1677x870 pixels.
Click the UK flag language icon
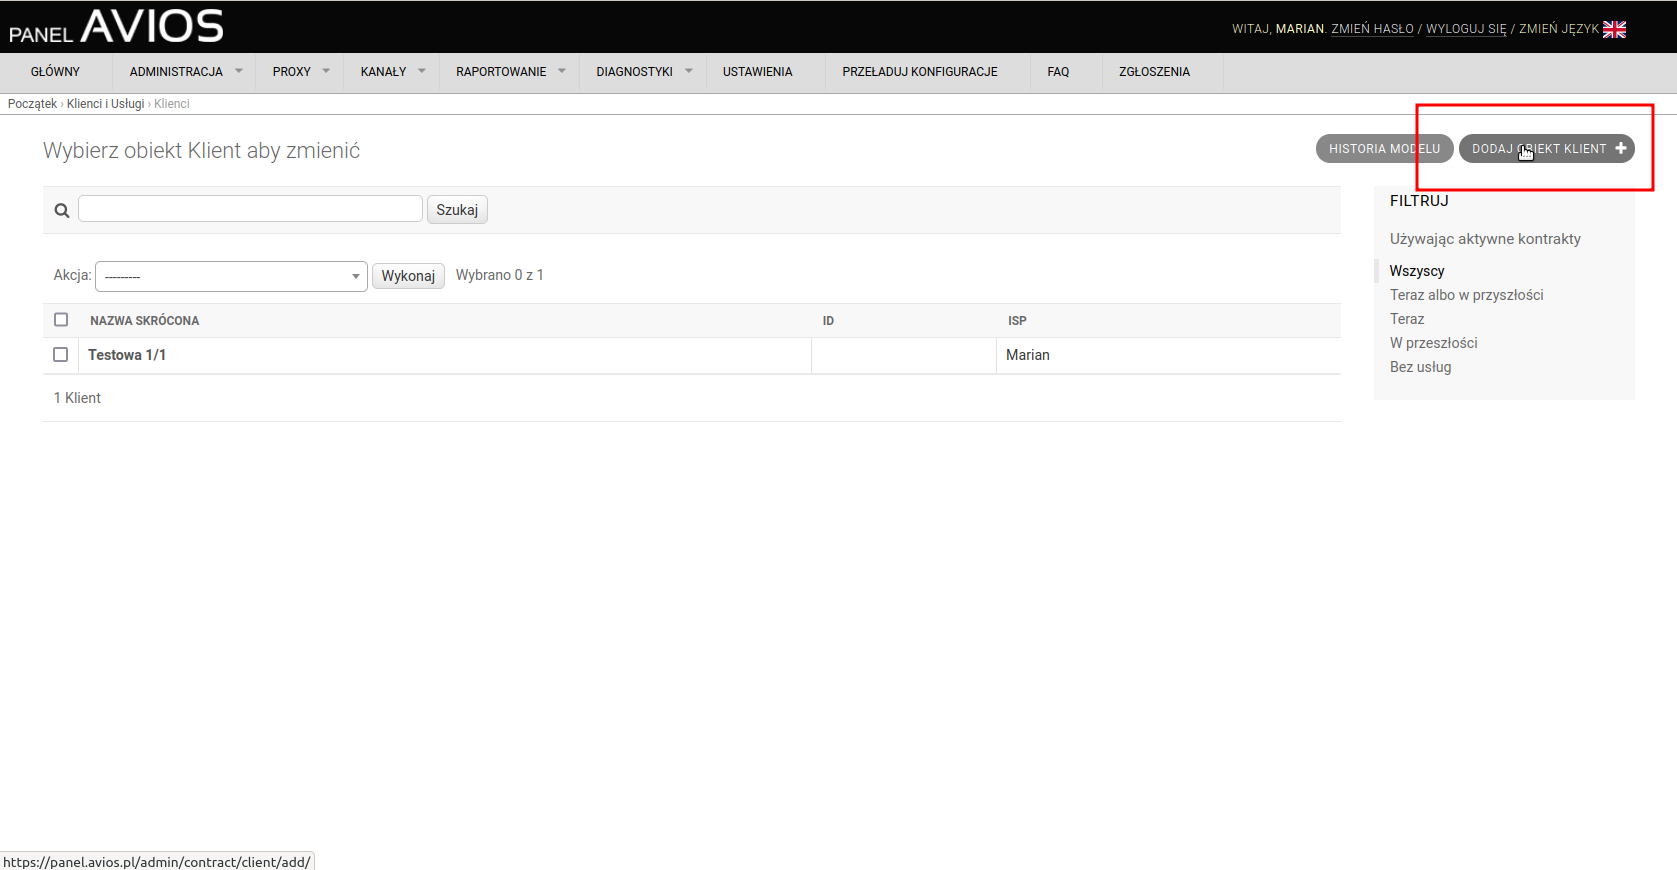[x=1614, y=29]
